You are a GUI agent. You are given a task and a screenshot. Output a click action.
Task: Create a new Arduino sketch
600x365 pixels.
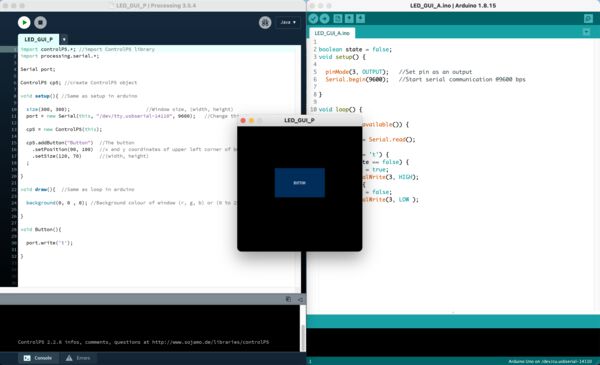[x=338, y=18]
